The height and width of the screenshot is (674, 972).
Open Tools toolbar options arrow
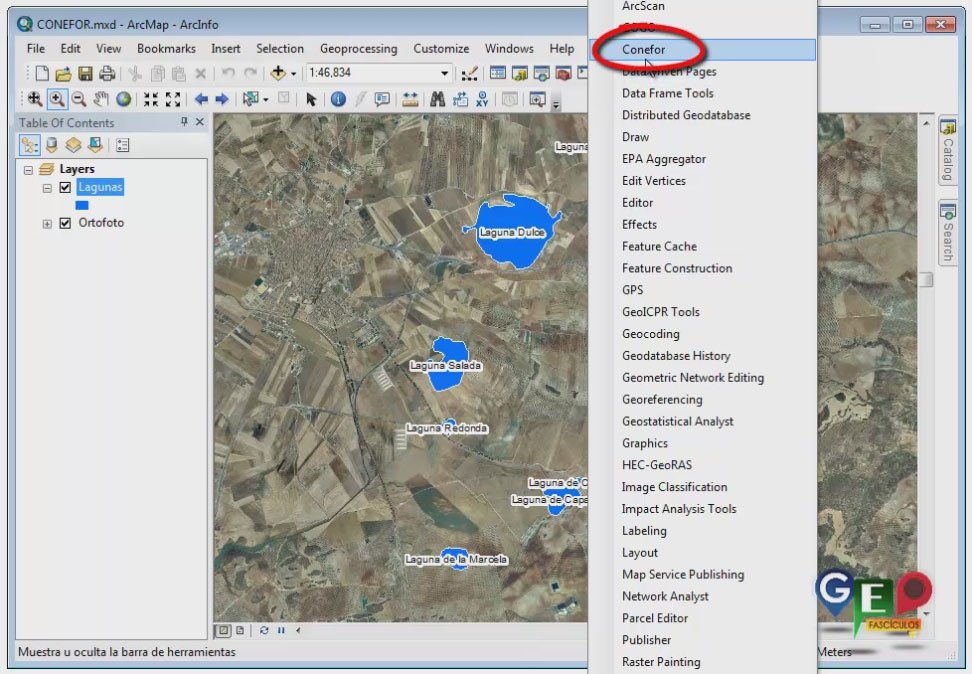click(556, 105)
